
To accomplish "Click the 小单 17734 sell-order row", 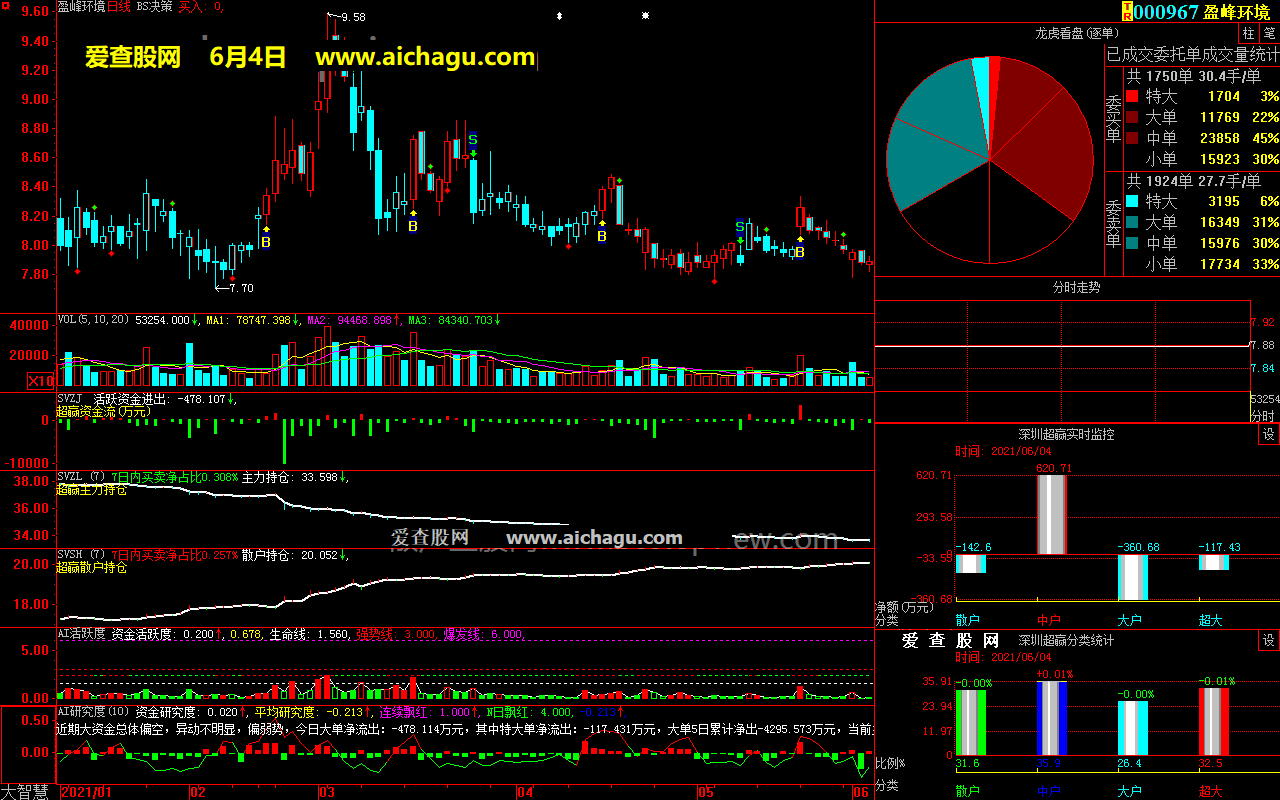I will pyautogui.click(x=1201, y=264).
